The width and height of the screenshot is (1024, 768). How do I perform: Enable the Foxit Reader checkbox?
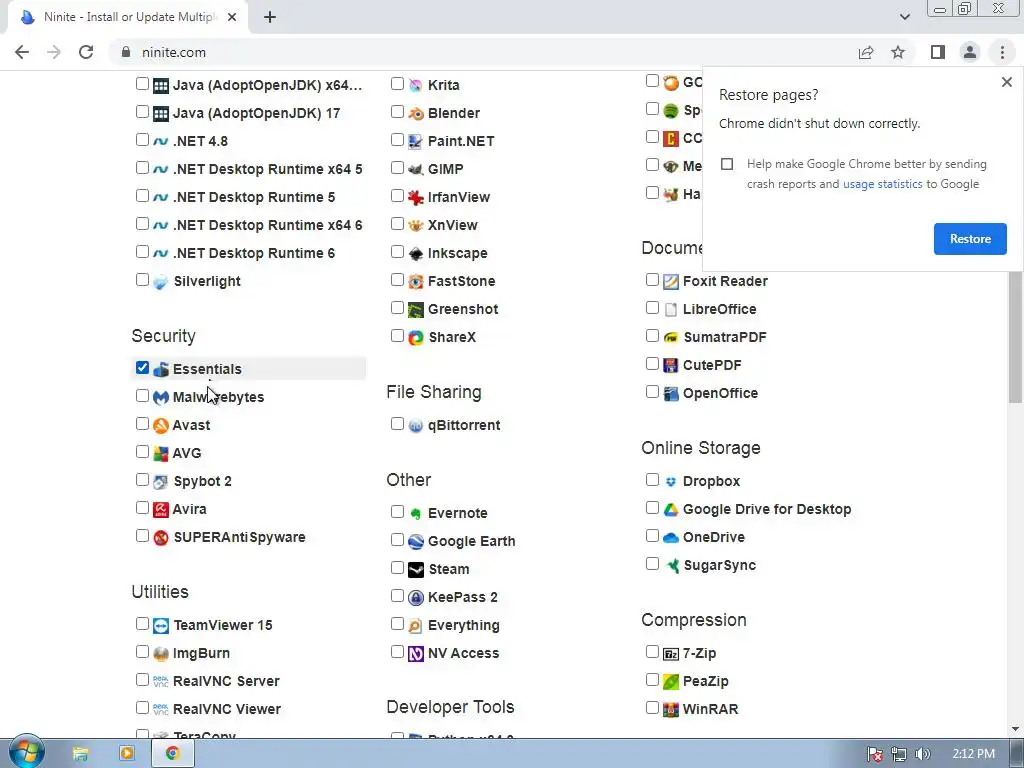[652, 280]
